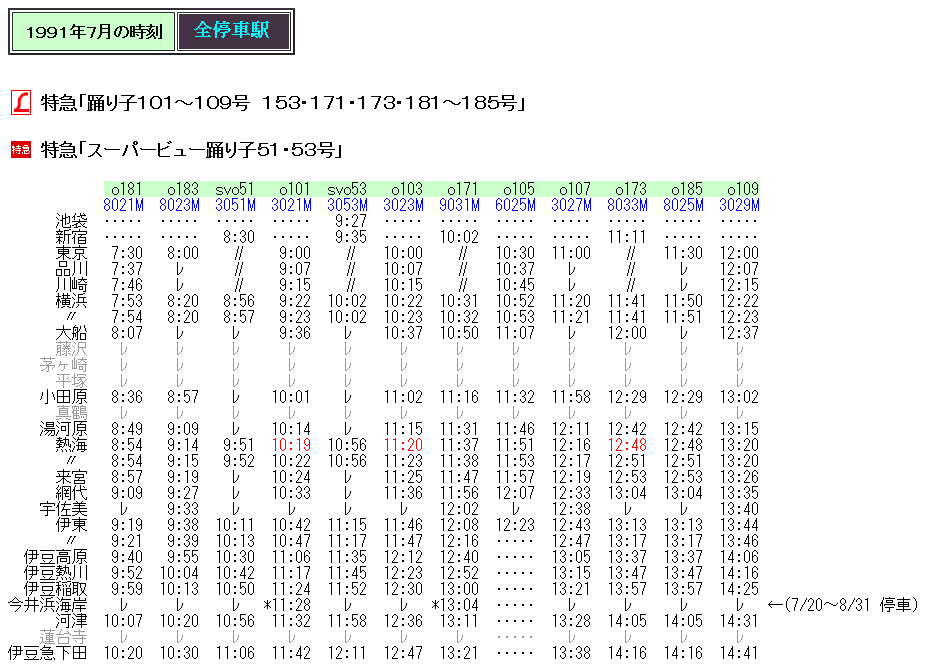
Task: Open train number 3023M link
Action: pyautogui.click(x=405, y=205)
